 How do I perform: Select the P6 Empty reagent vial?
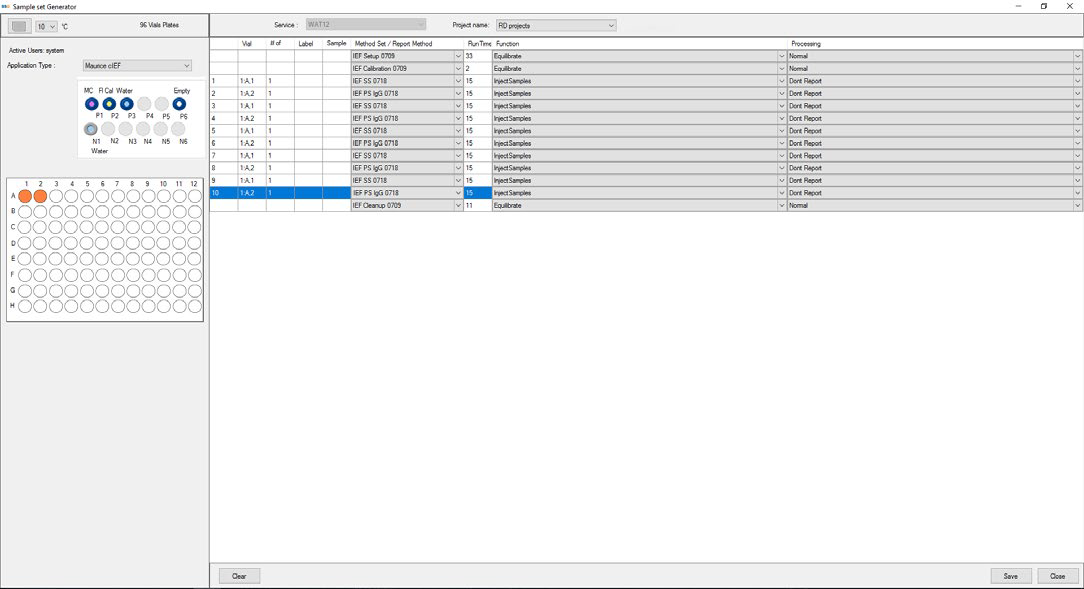[x=179, y=104]
